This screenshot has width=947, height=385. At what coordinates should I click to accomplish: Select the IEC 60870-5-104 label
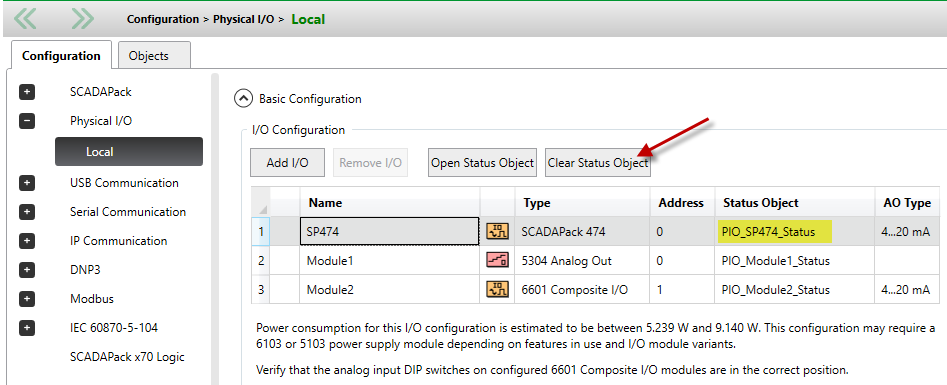click(x=114, y=328)
